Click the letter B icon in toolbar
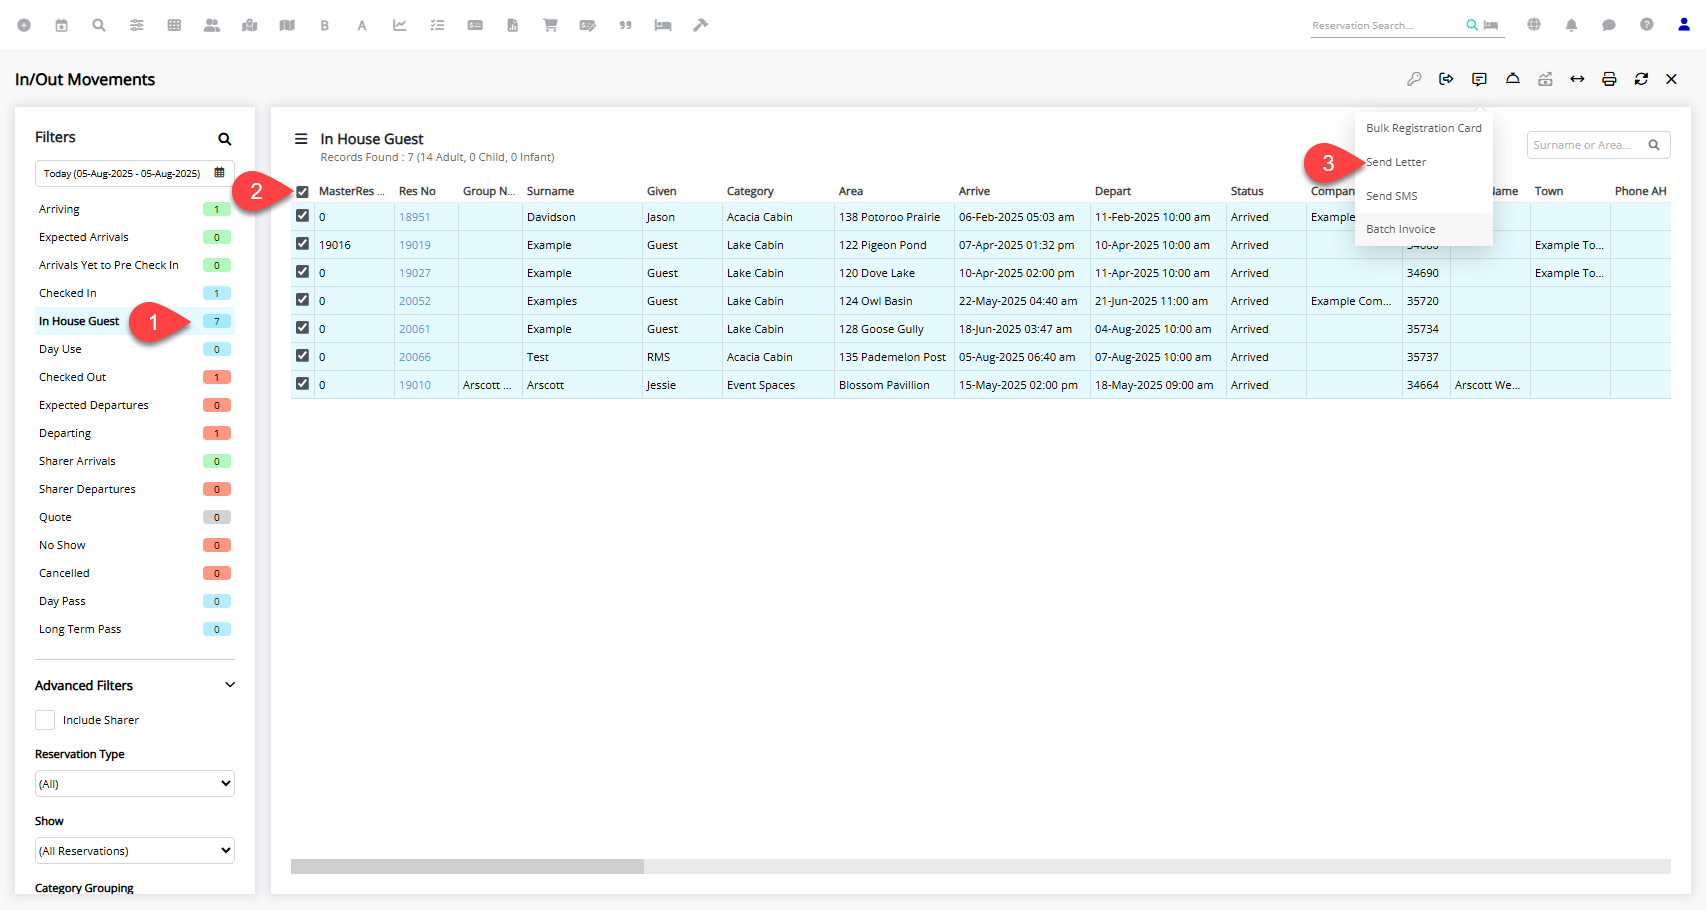Image resolution: width=1706 pixels, height=910 pixels. point(325,25)
